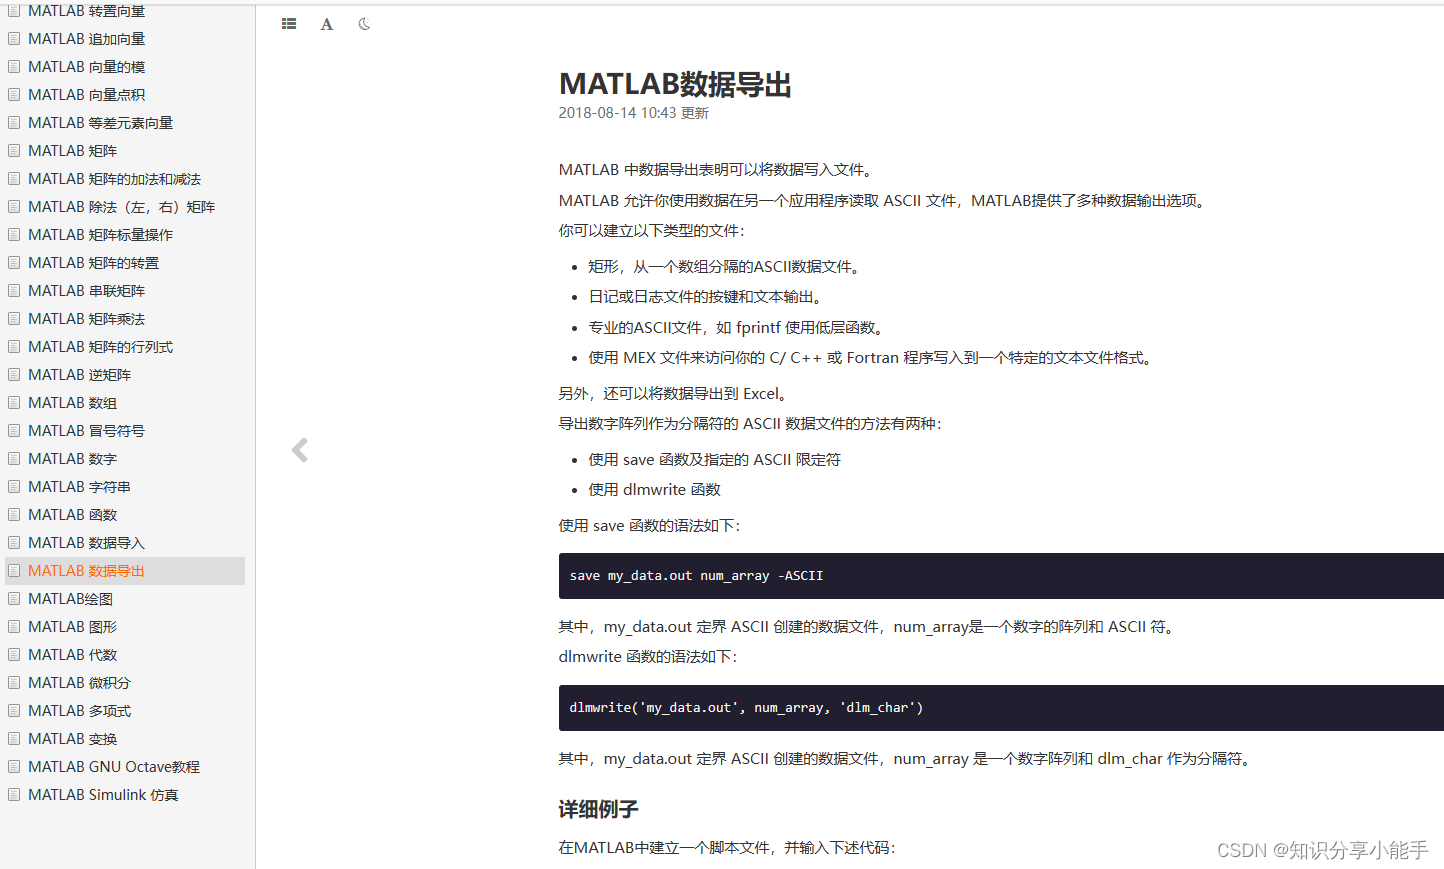Select MATLAB 冒号符号 in the sidebar
This screenshot has width=1444, height=869.
[86, 431]
